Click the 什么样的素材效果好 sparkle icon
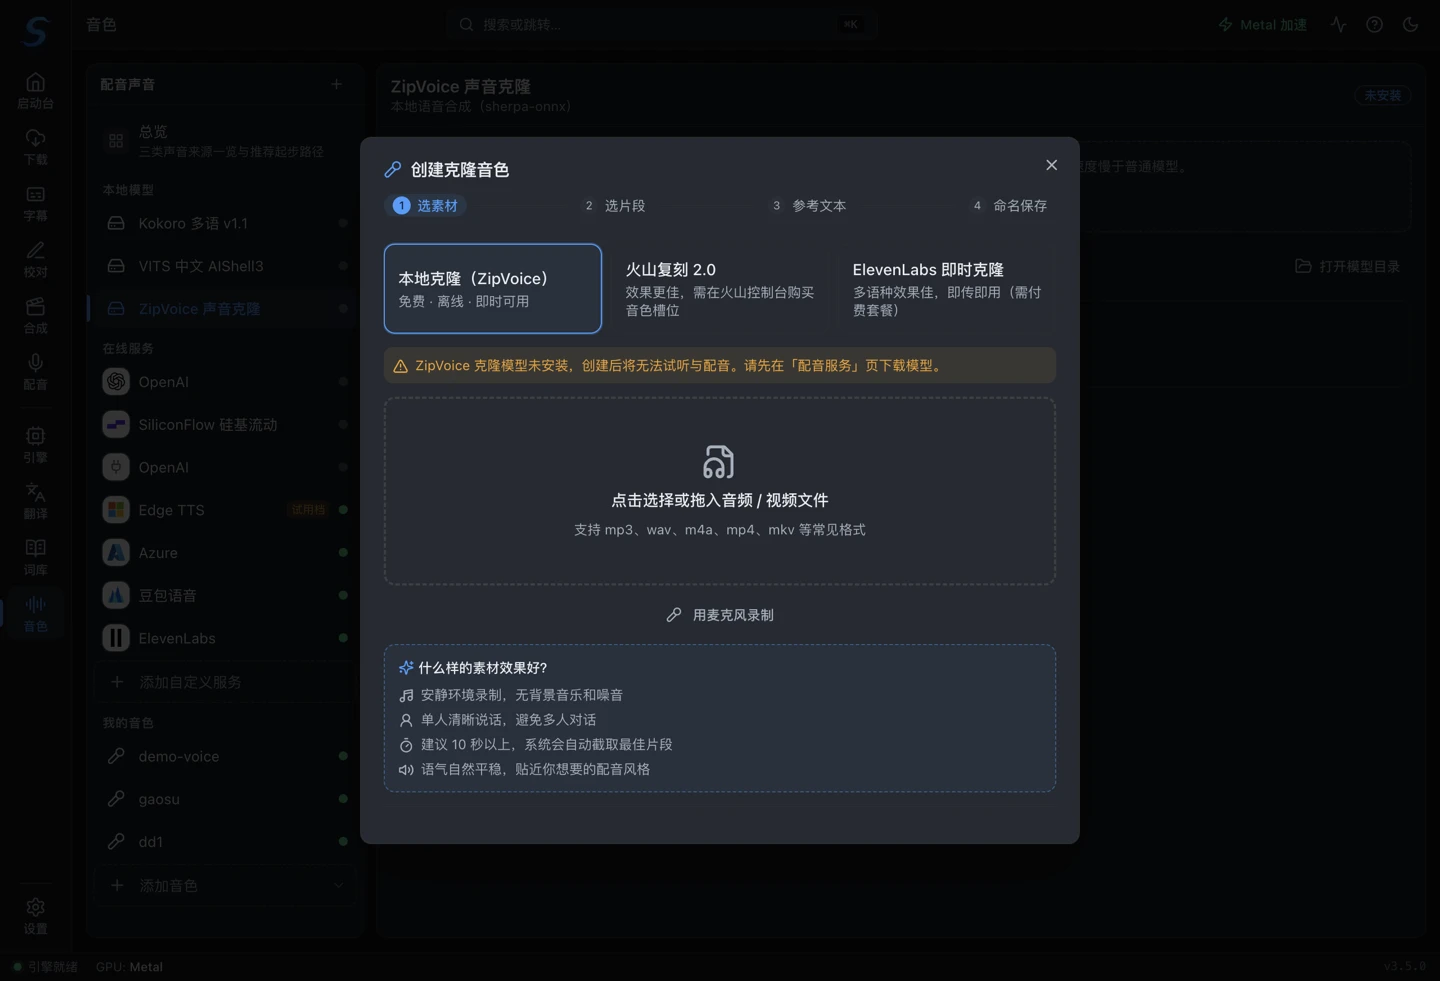 tap(406, 668)
